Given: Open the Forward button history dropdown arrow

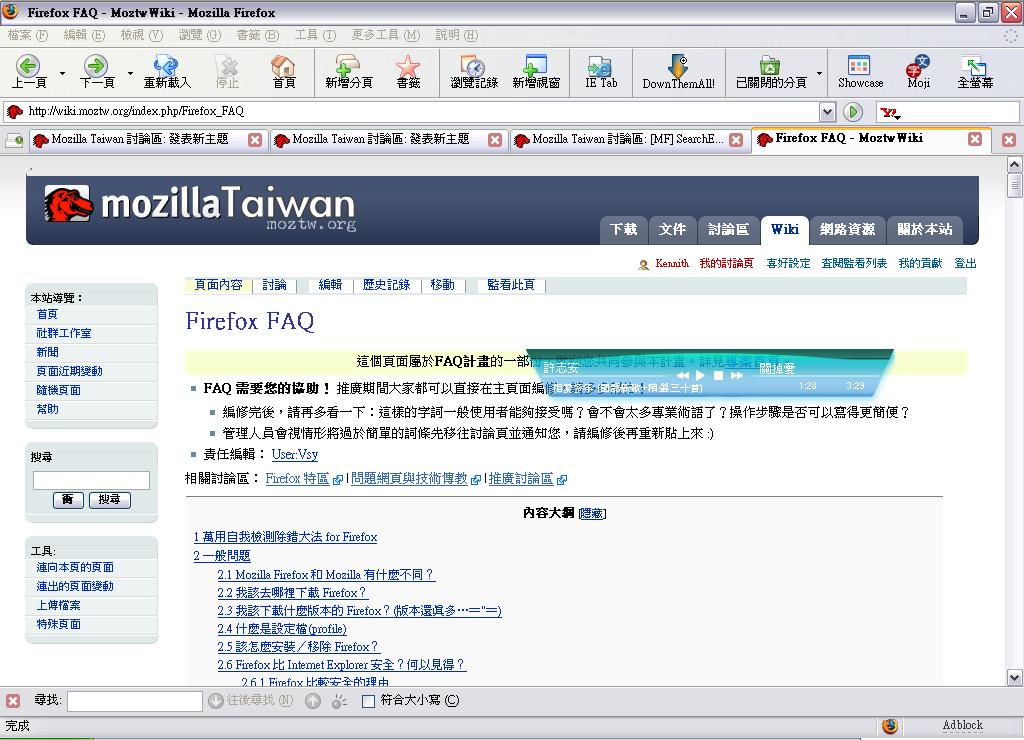Looking at the screenshot, I should (x=130, y=73).
